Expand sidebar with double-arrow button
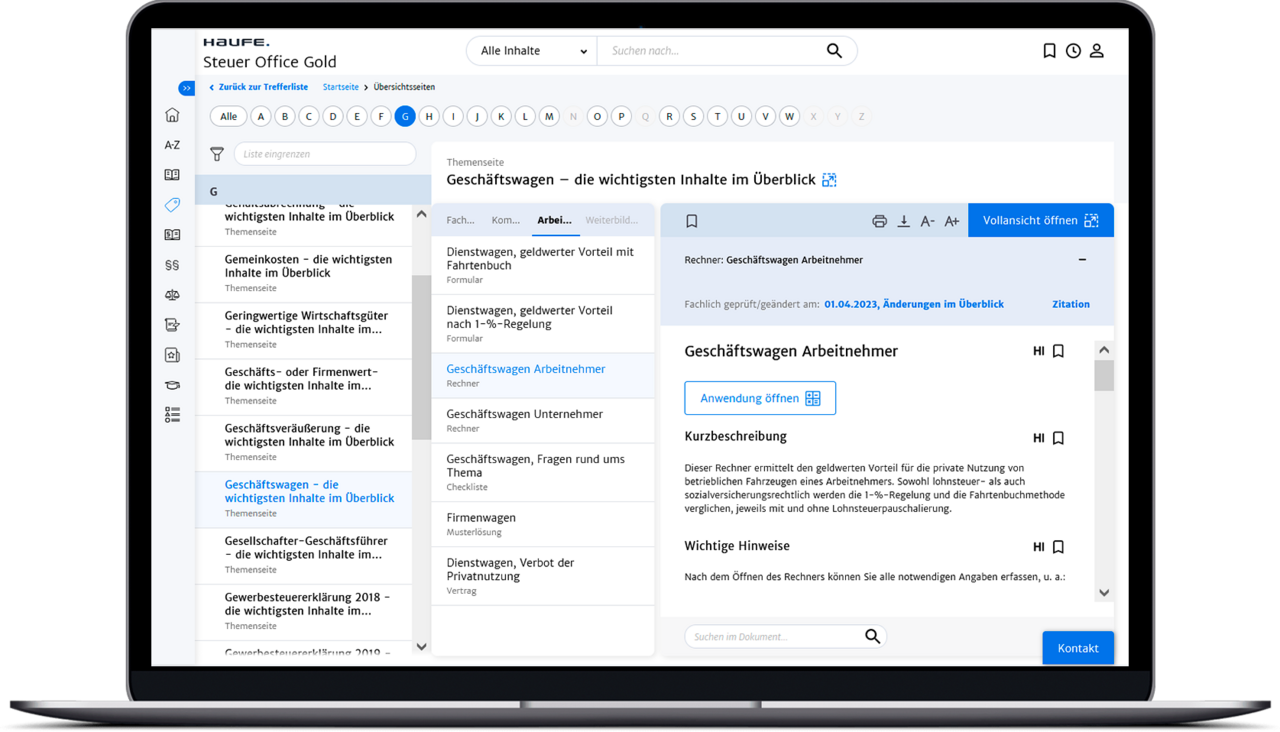 coord(187,88)
